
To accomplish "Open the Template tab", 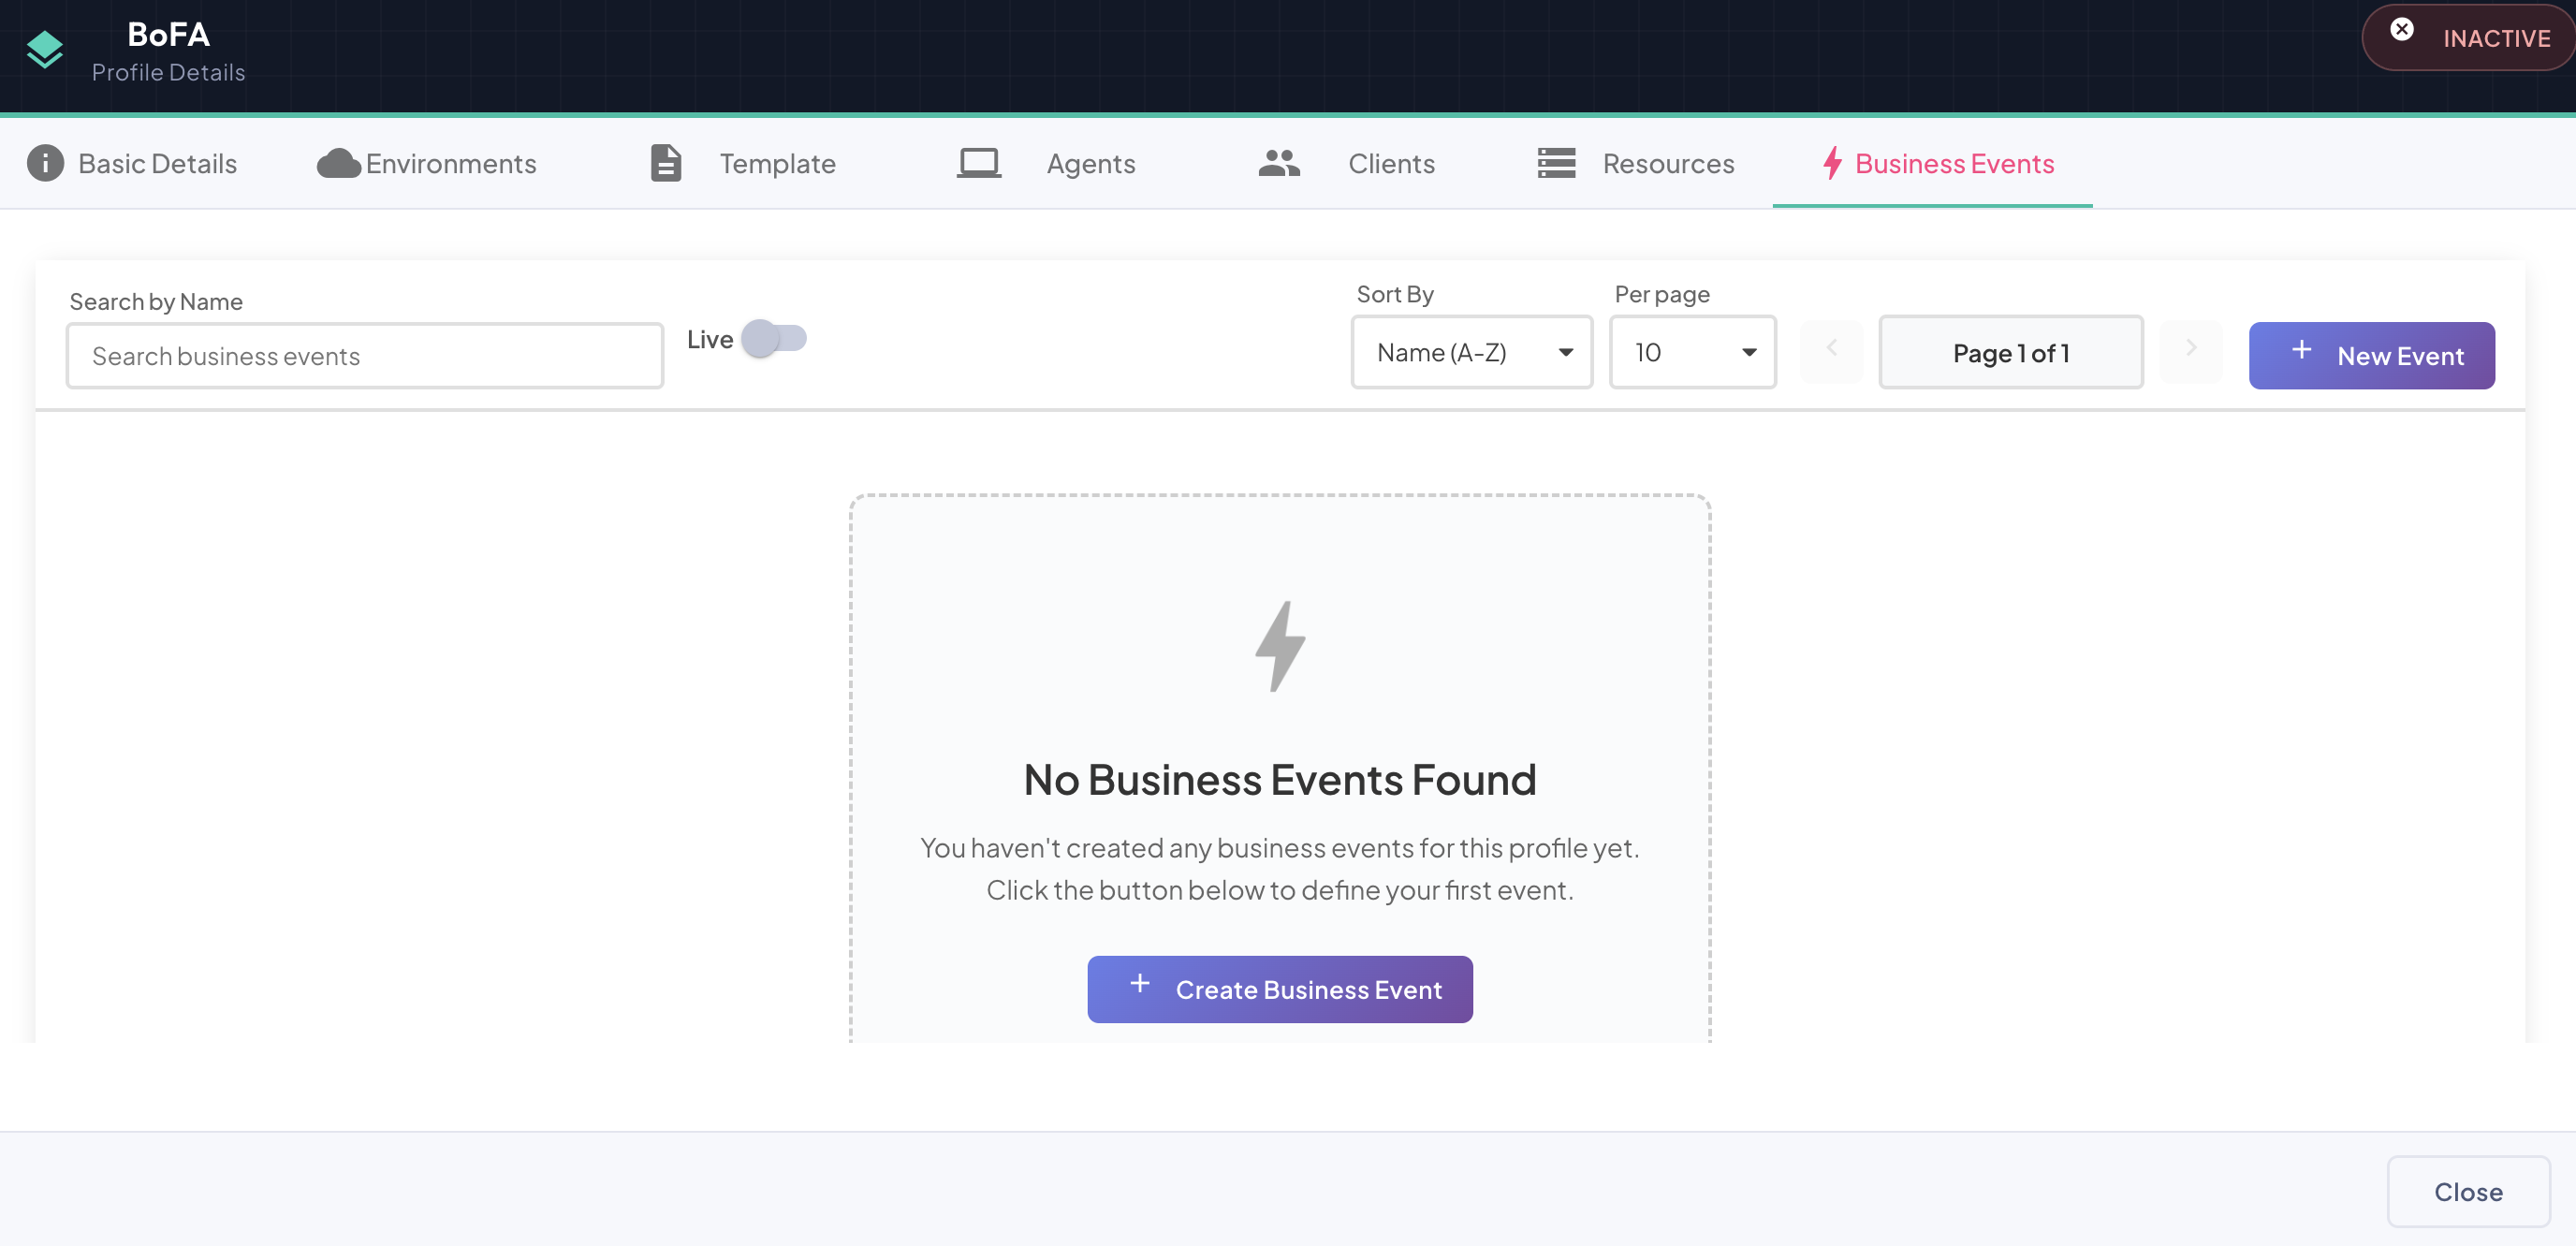I will coord(743,163).
